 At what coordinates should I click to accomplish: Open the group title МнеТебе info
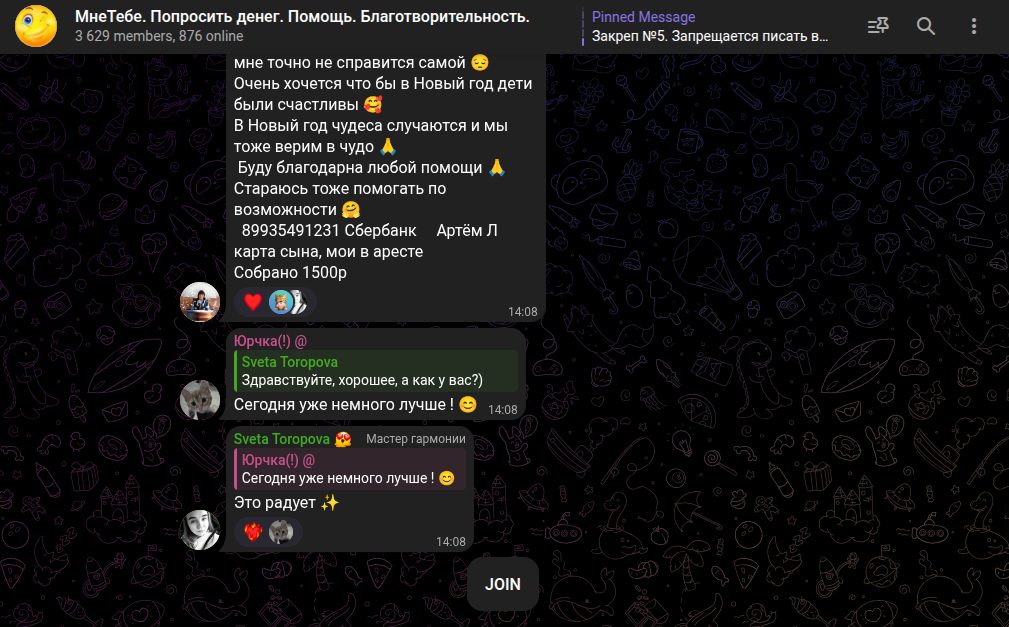[302, 17]
